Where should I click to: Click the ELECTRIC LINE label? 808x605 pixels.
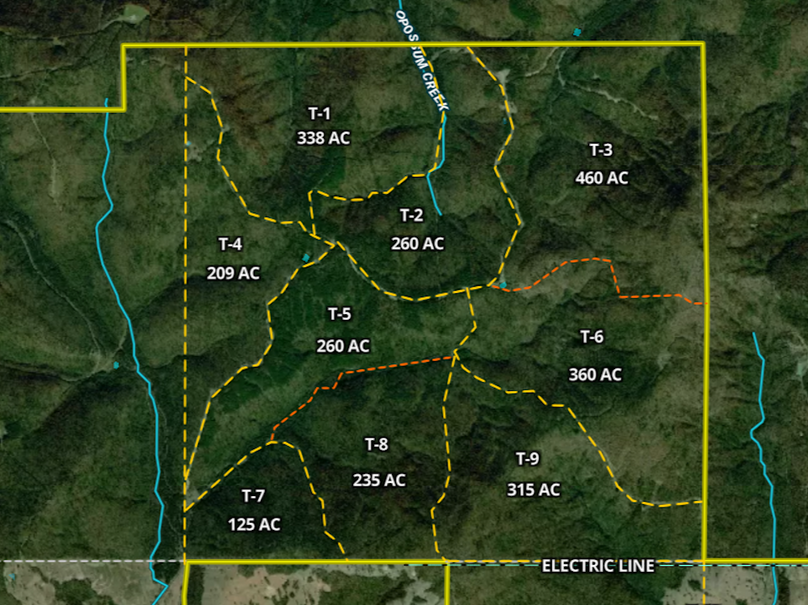[x=598, y=566]
